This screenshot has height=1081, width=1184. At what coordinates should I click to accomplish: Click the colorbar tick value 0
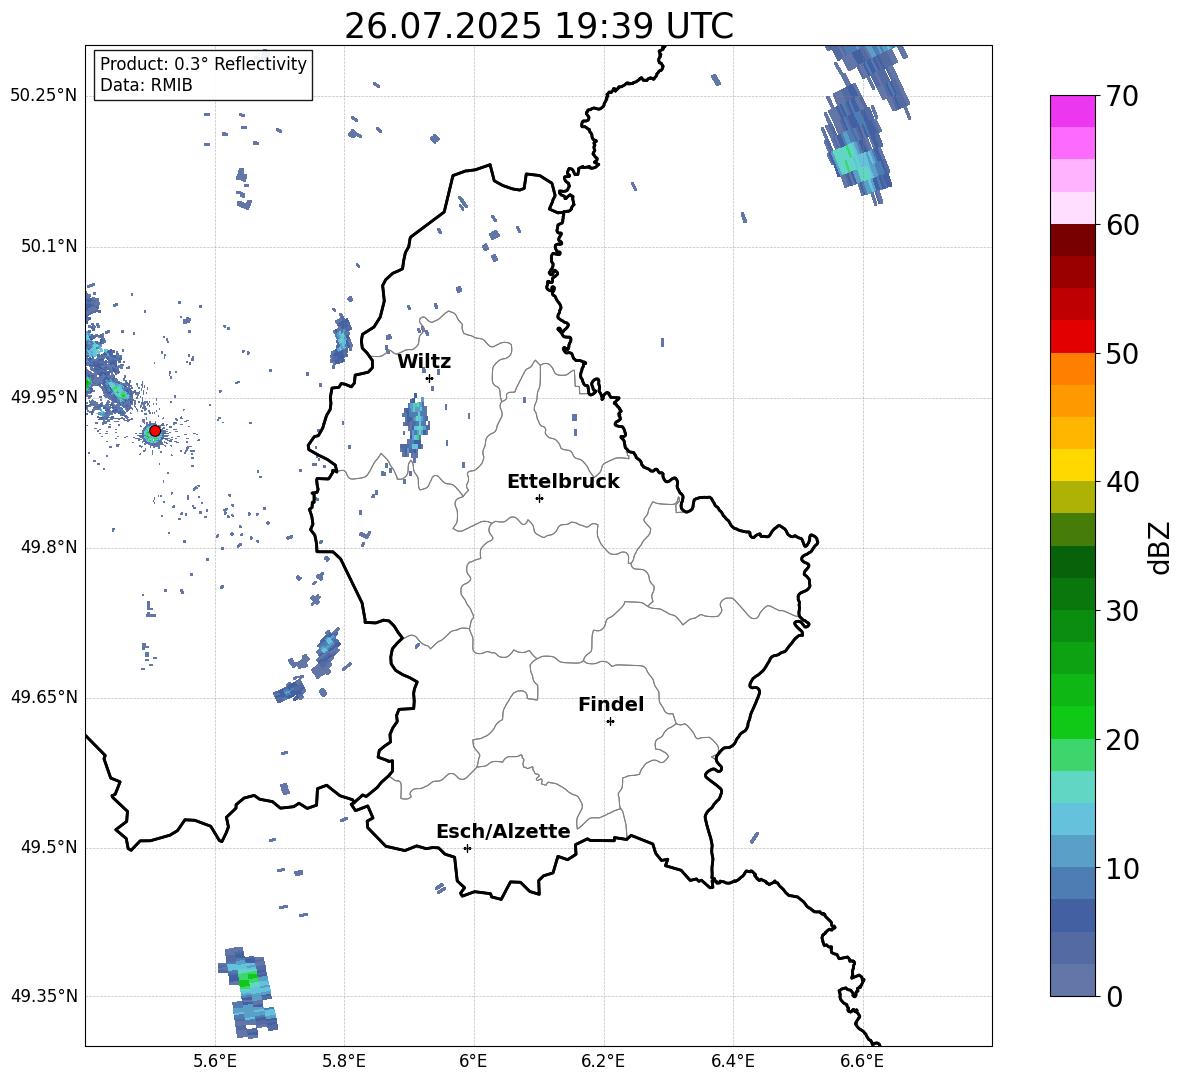pyautogui.click(x=1115, y=996)
